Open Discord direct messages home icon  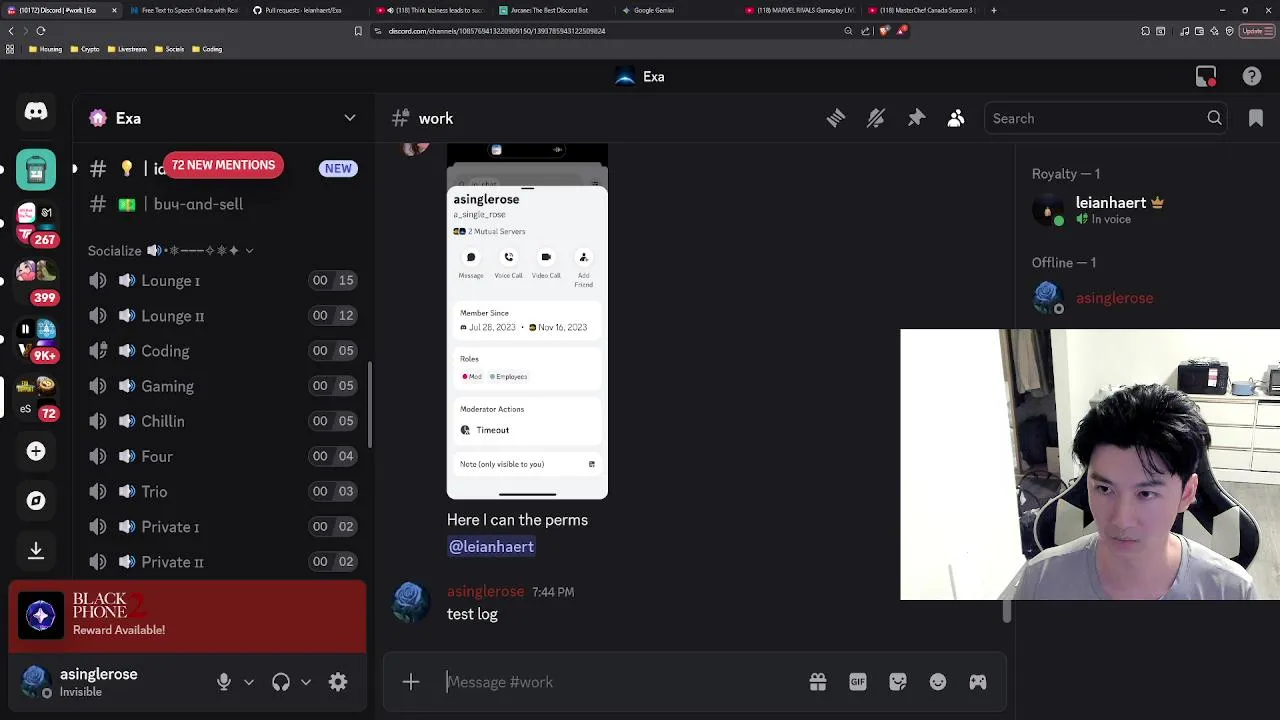pos(36,112)
